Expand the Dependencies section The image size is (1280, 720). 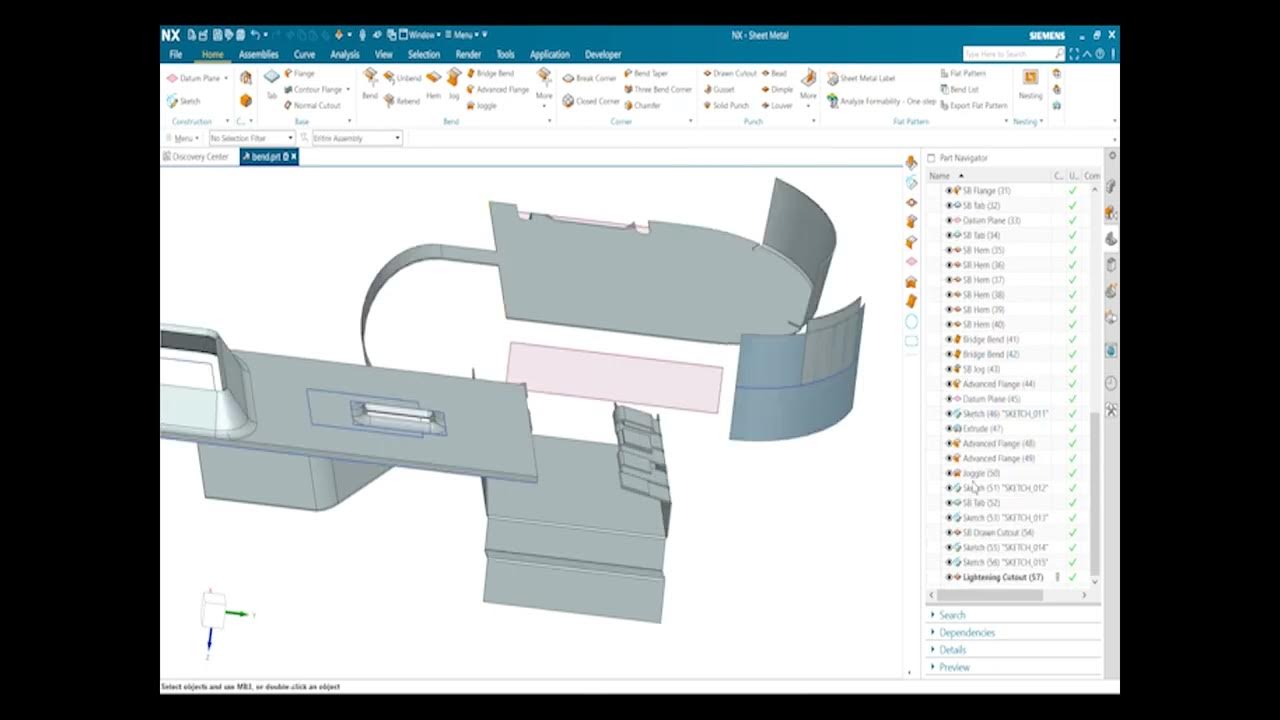tap(966, 632)
